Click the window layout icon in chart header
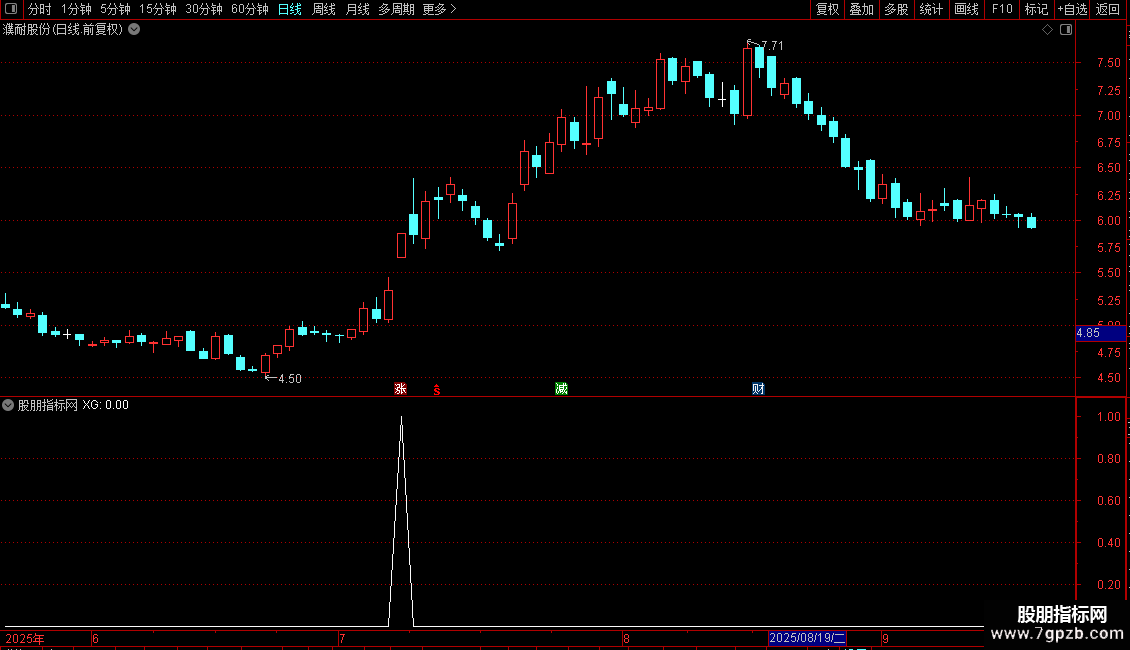Viewport: 1130px width, 650px height. tap(1066, 30)
